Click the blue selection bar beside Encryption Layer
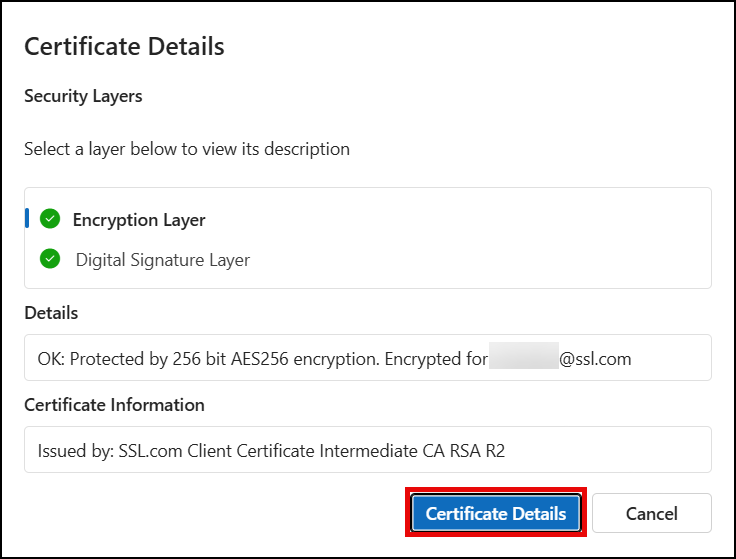Screen dimensions: 736x559 27,219
